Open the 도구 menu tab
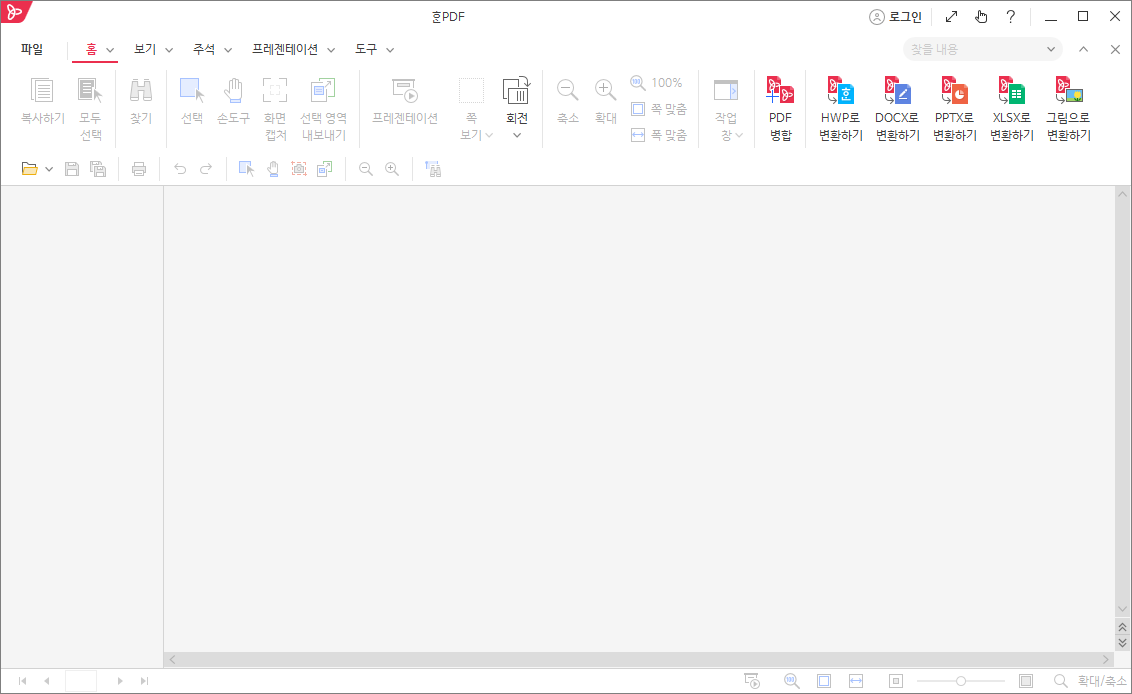 coord(366,49)
